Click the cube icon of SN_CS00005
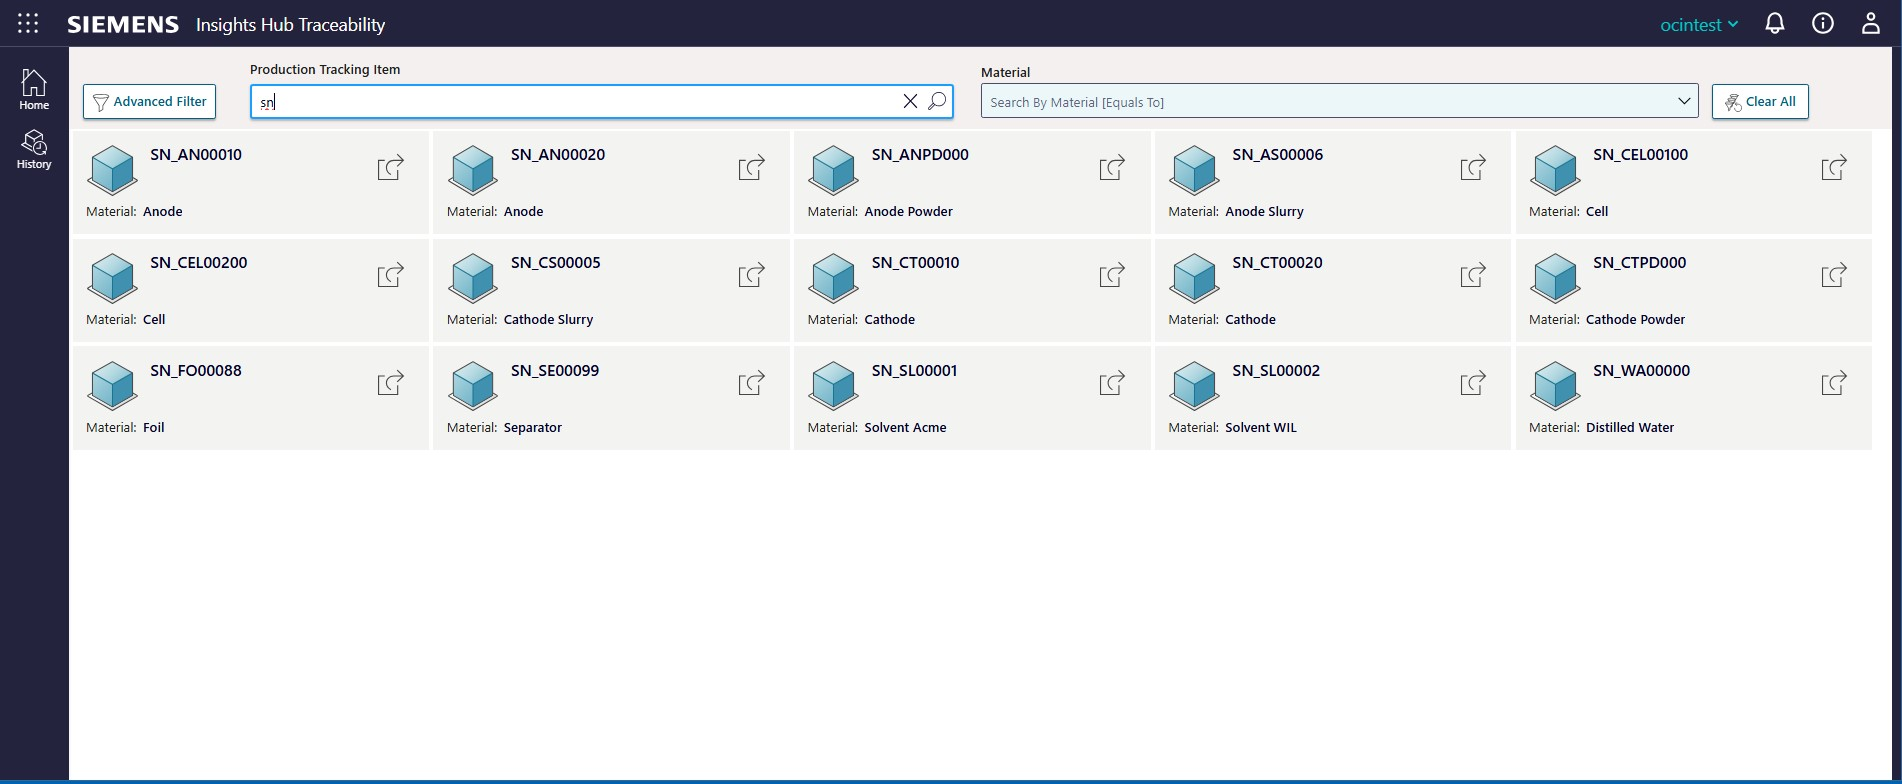The height and width of the screenshot is (784, 1902). point(473,278)
